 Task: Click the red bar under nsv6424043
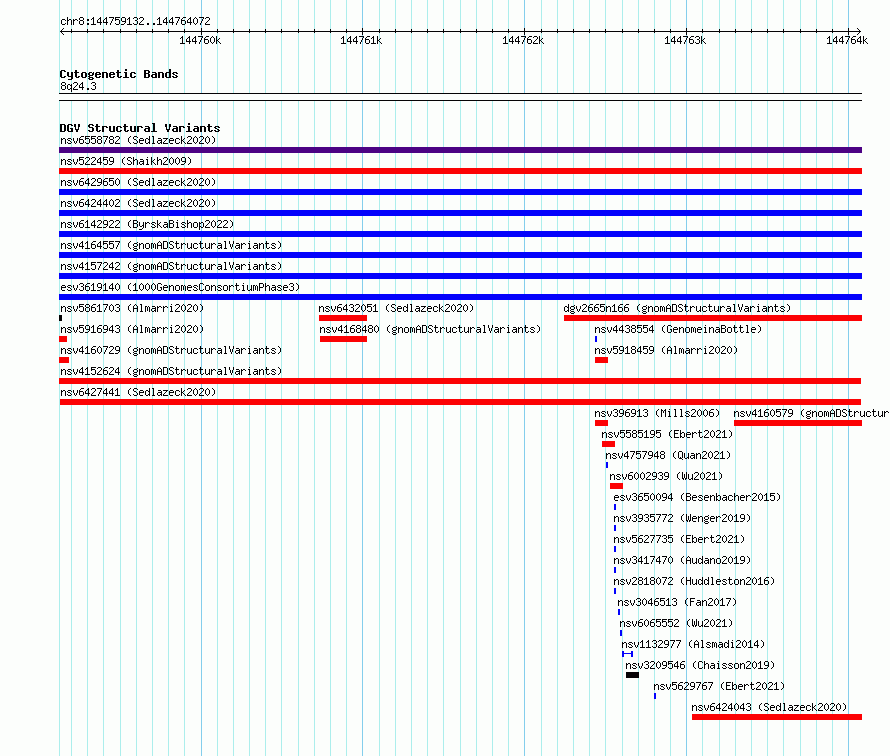[x=777, y=717]
